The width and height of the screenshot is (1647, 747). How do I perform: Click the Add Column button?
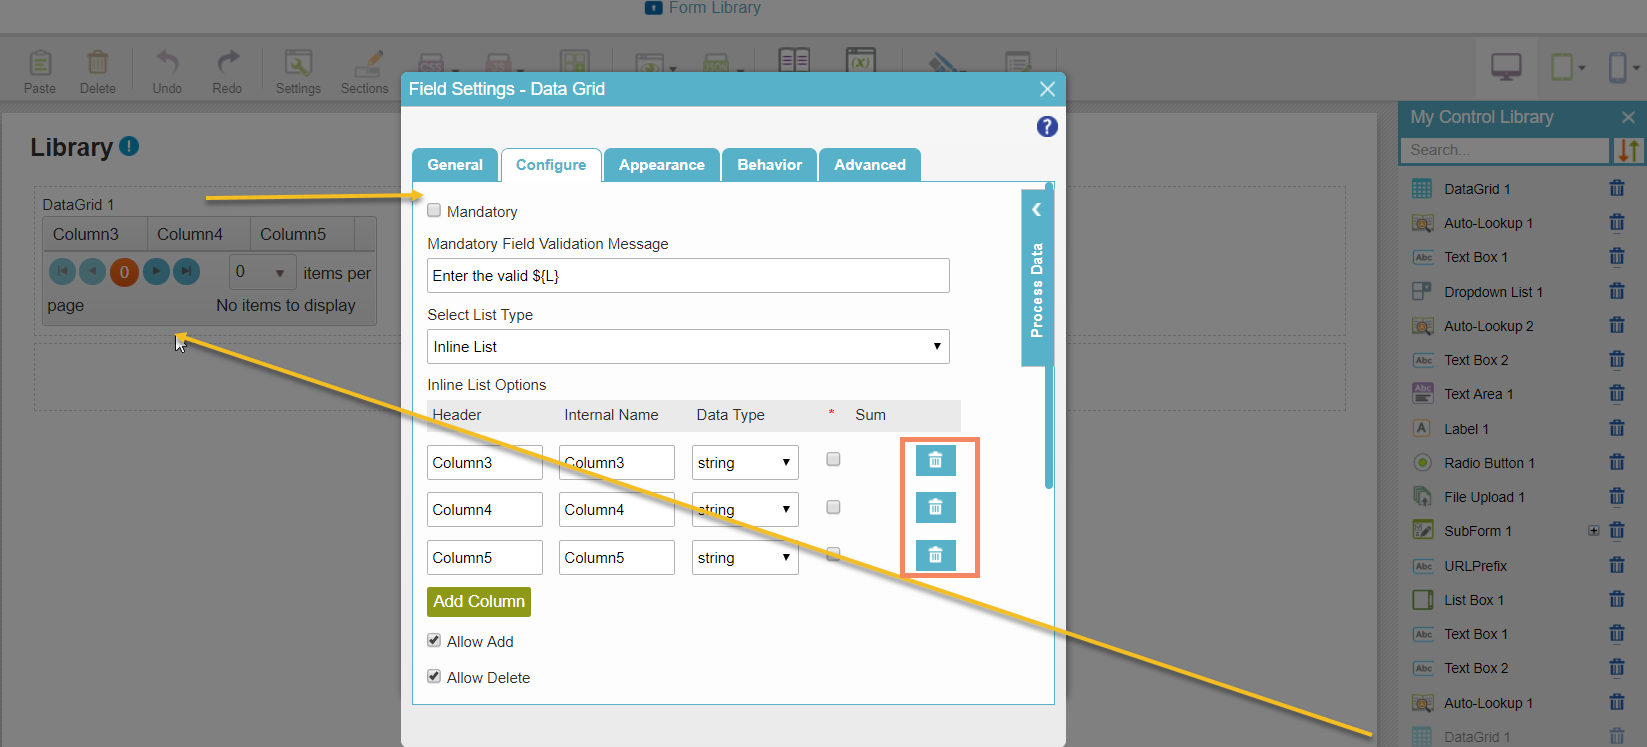point(478,601)
